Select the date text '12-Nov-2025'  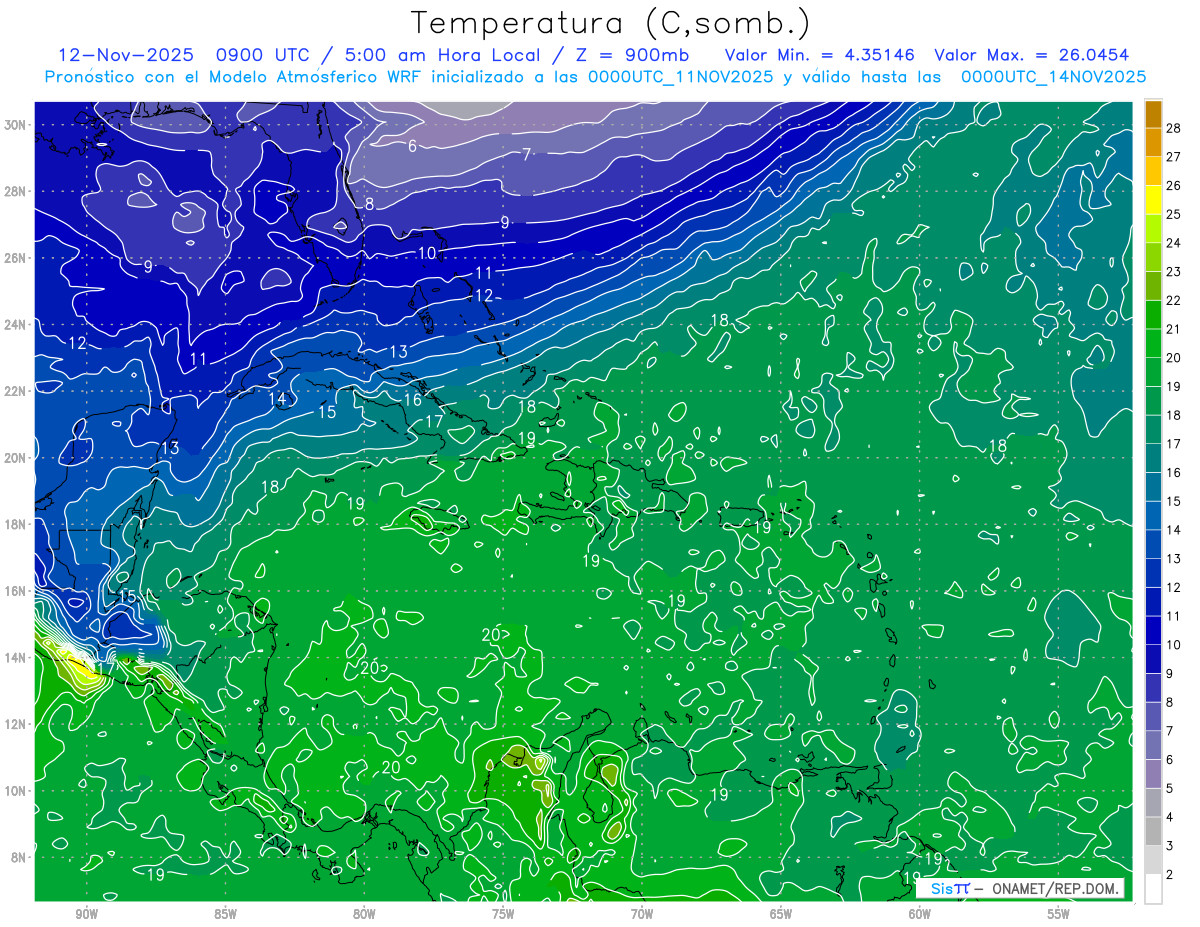coord(126,56)
